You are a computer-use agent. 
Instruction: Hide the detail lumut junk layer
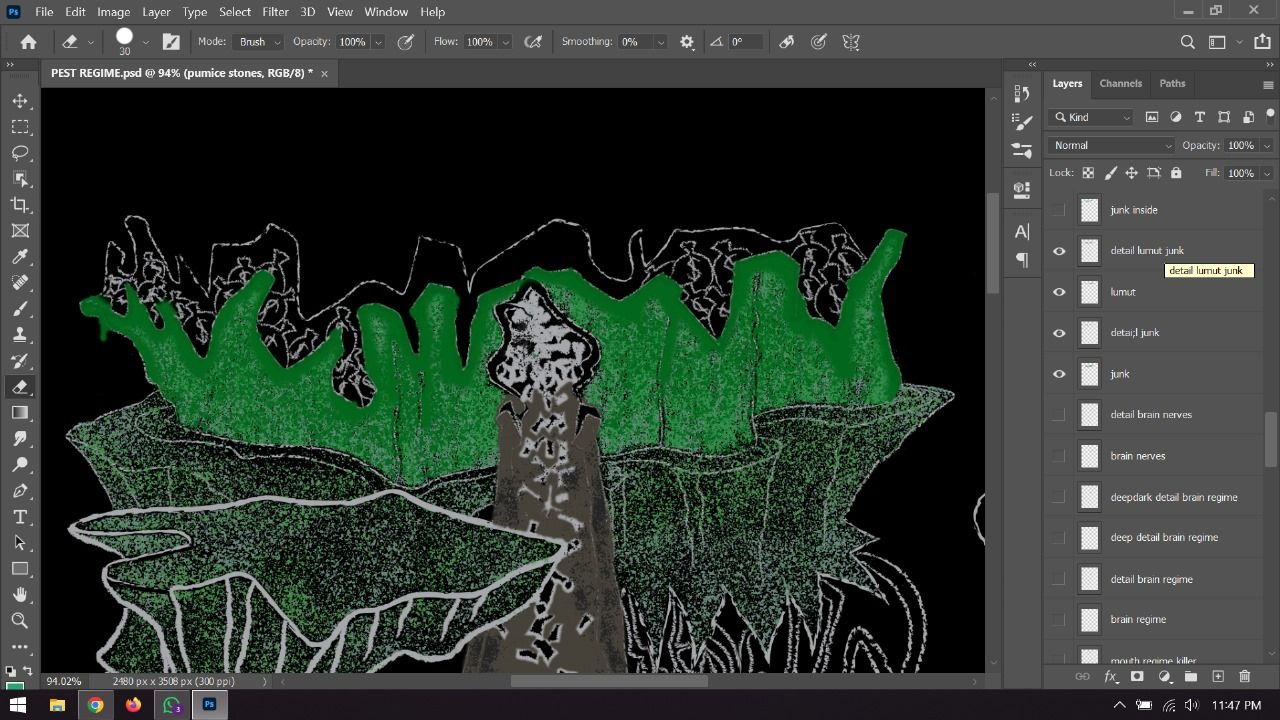(1059, 251)
